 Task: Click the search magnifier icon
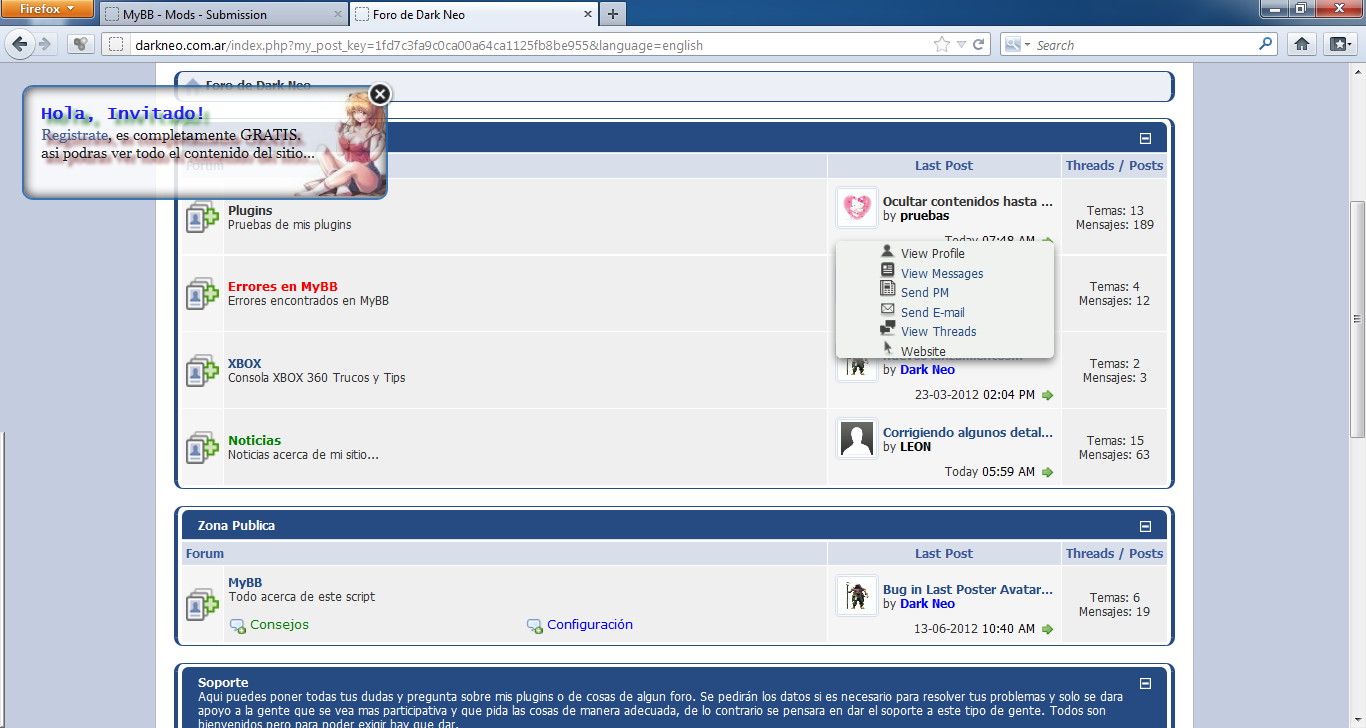(1267, 44)
